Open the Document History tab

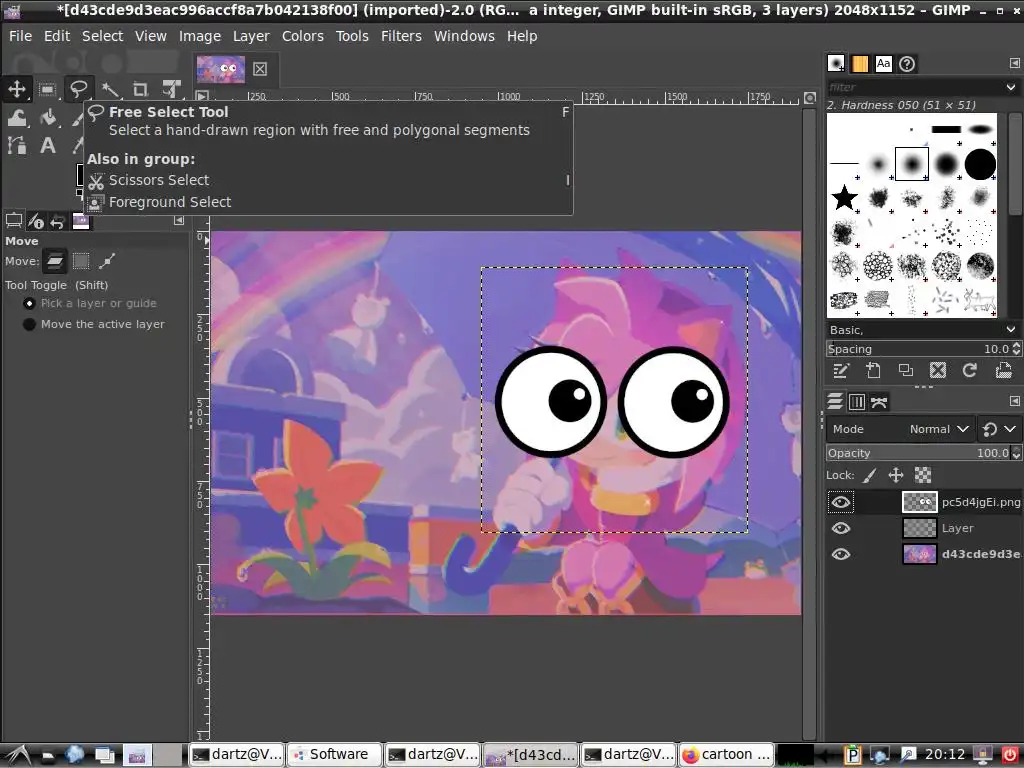pyautogui.click(x=907, y=63)
